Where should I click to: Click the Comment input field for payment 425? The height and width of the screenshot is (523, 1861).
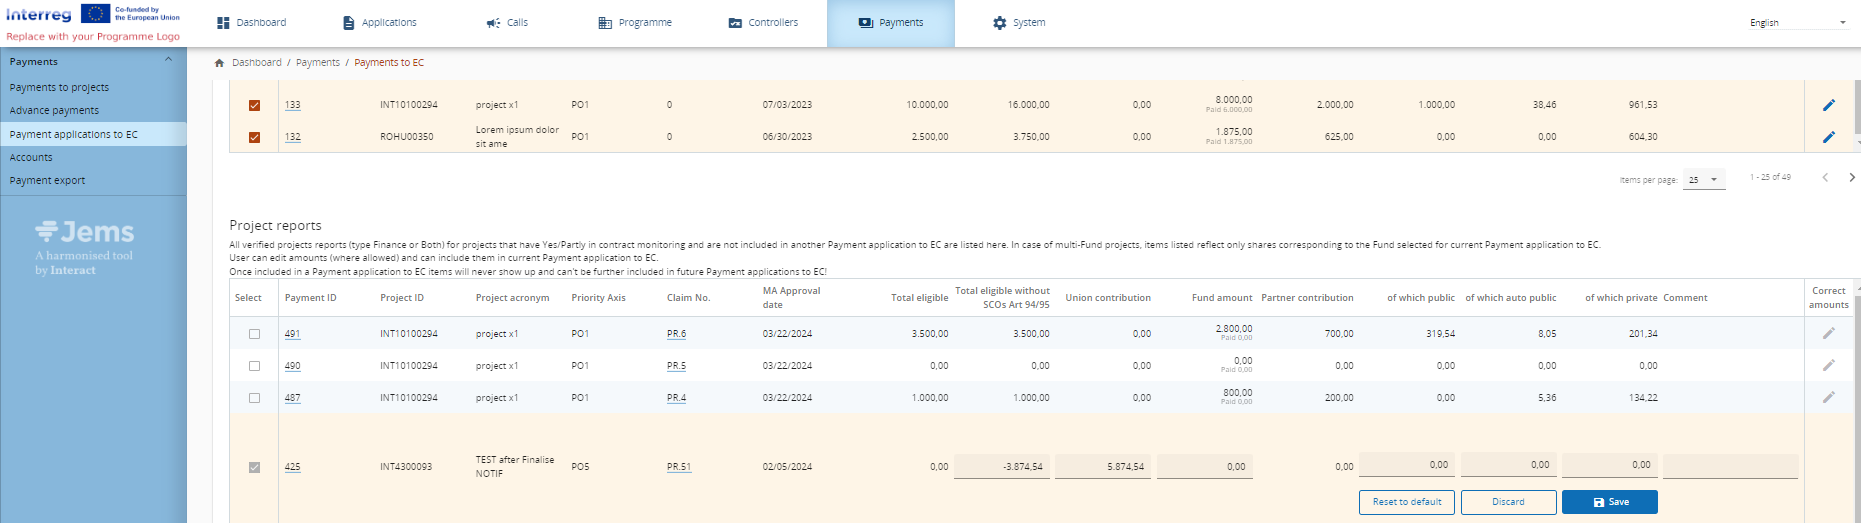pos(1729,466)
